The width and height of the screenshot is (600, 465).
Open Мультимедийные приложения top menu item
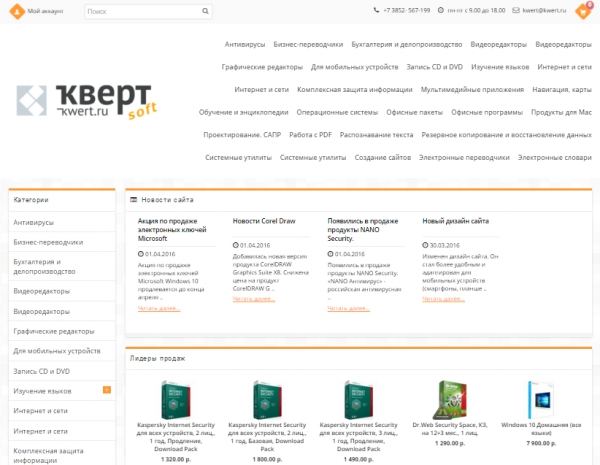(x=473, y=90)
